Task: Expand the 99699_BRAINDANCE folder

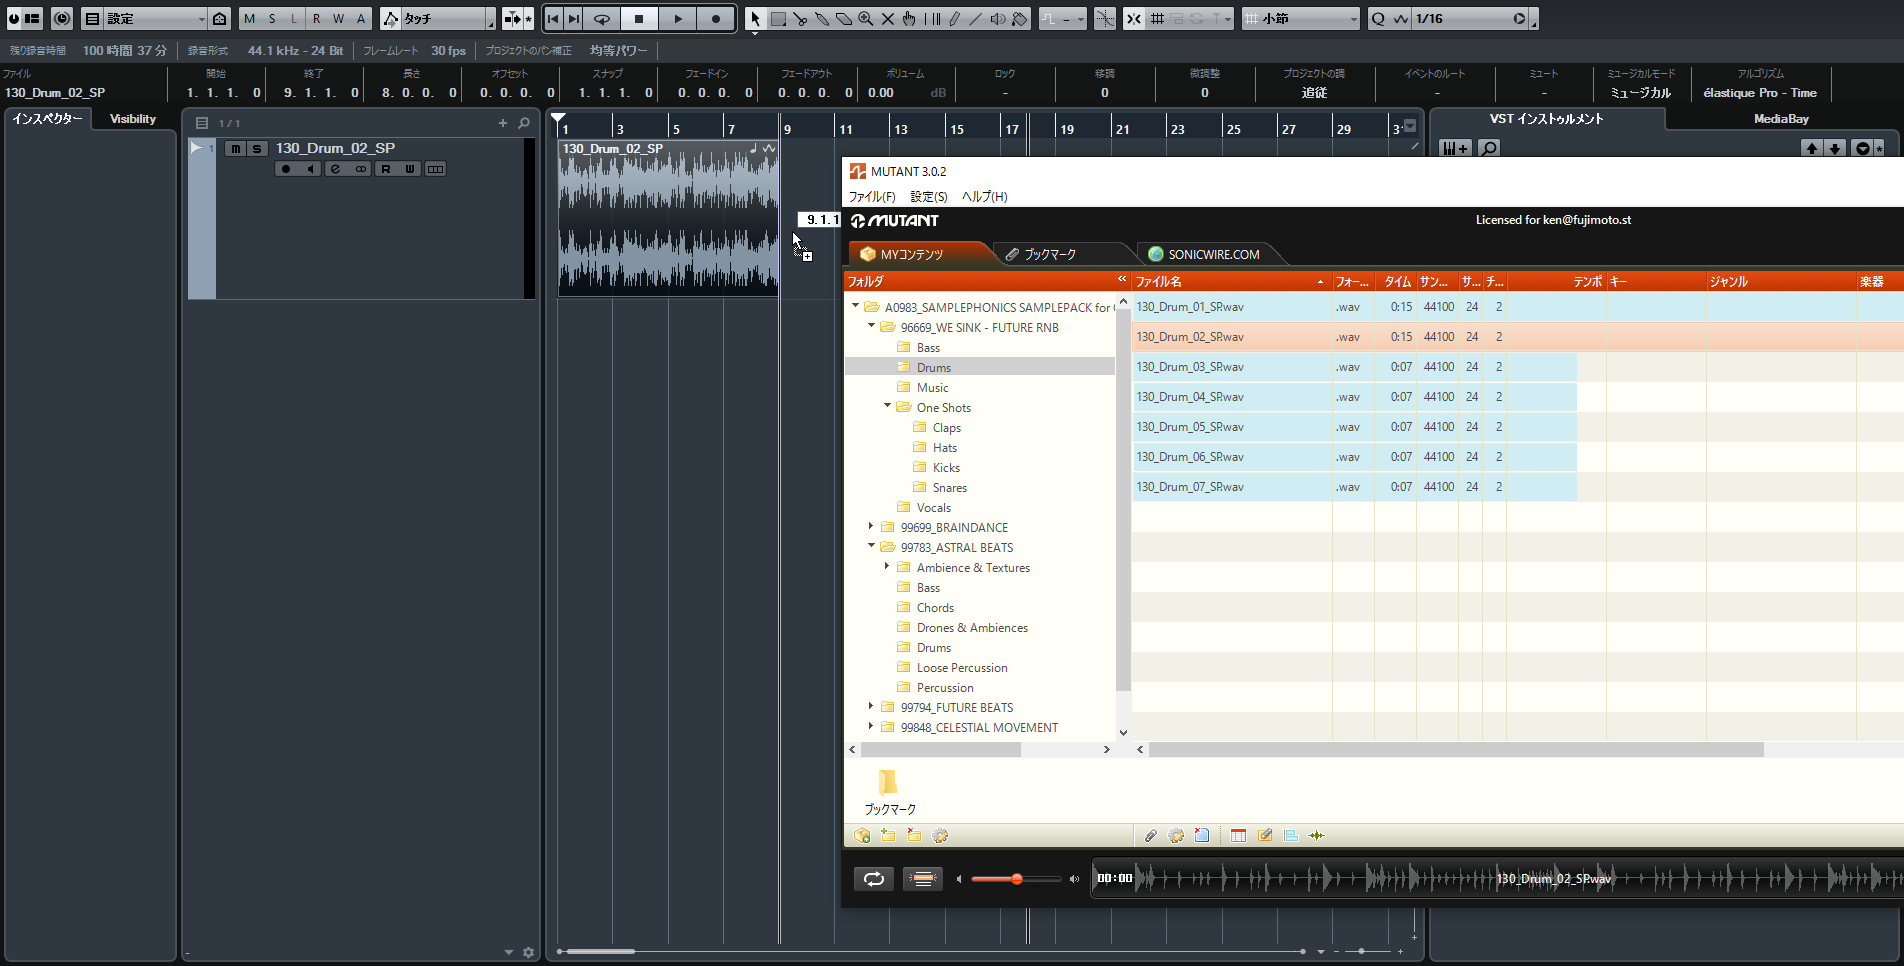Action: pos(871,526)
